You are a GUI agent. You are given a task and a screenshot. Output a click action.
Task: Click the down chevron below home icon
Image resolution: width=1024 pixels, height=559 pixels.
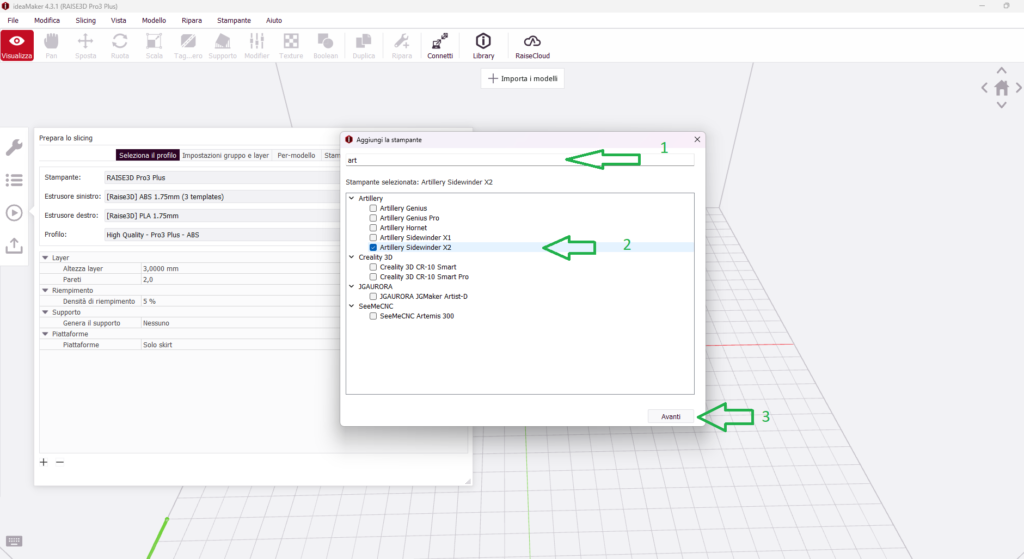(1001, 105)
